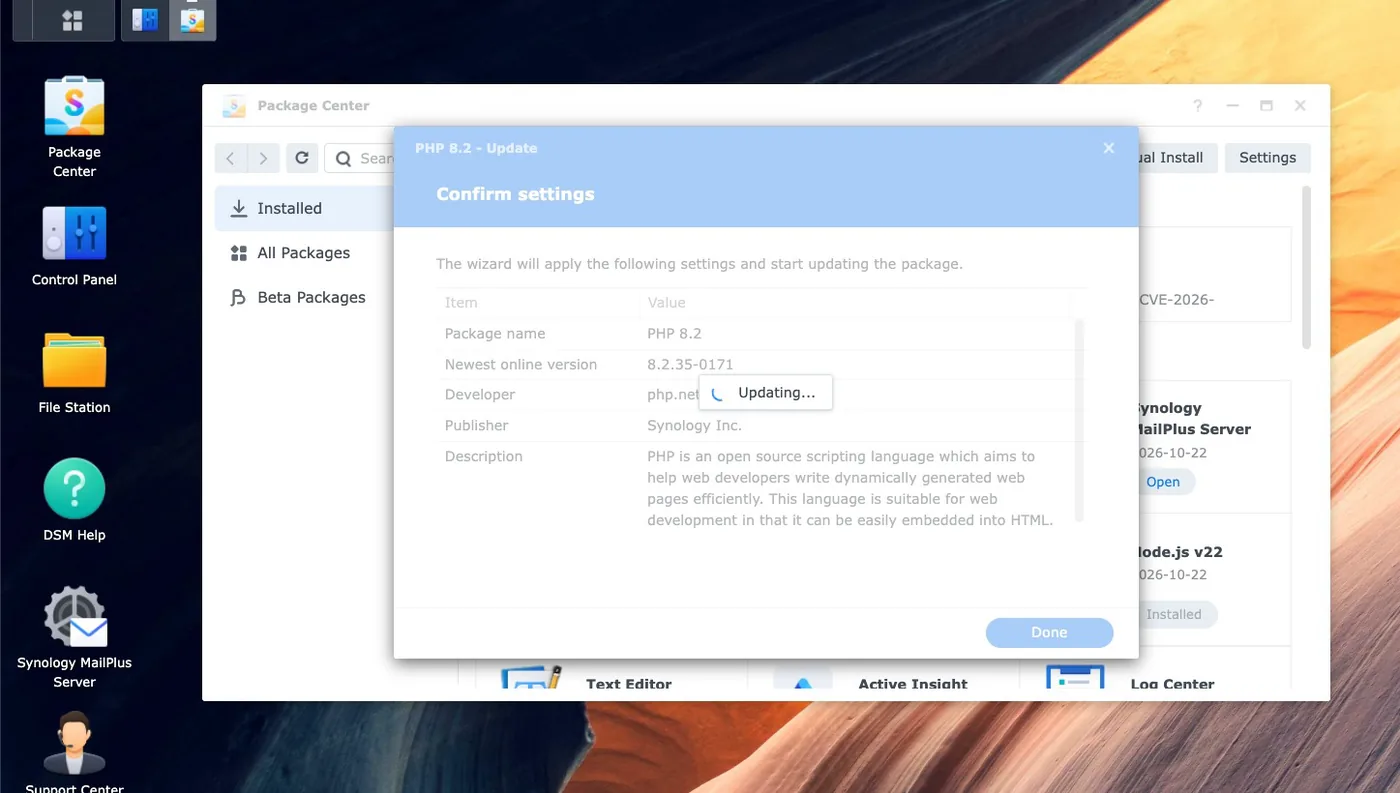Open the main menu grid icon in the taskbar

[72, 20]
